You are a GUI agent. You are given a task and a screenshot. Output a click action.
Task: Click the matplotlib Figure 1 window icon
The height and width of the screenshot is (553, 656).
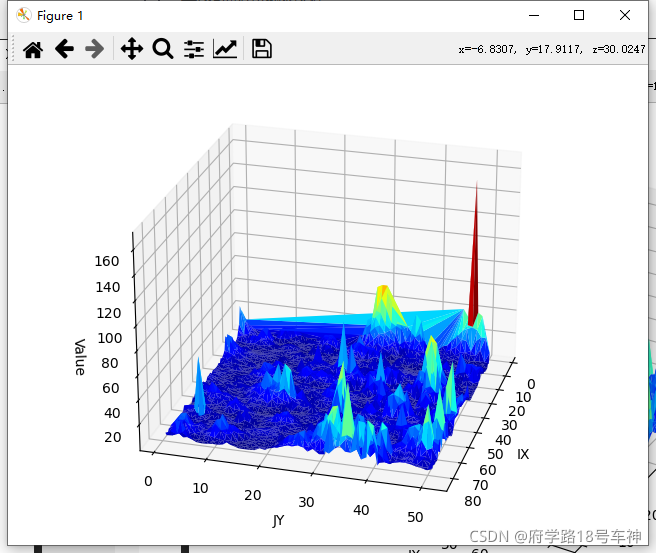(24, 15)
